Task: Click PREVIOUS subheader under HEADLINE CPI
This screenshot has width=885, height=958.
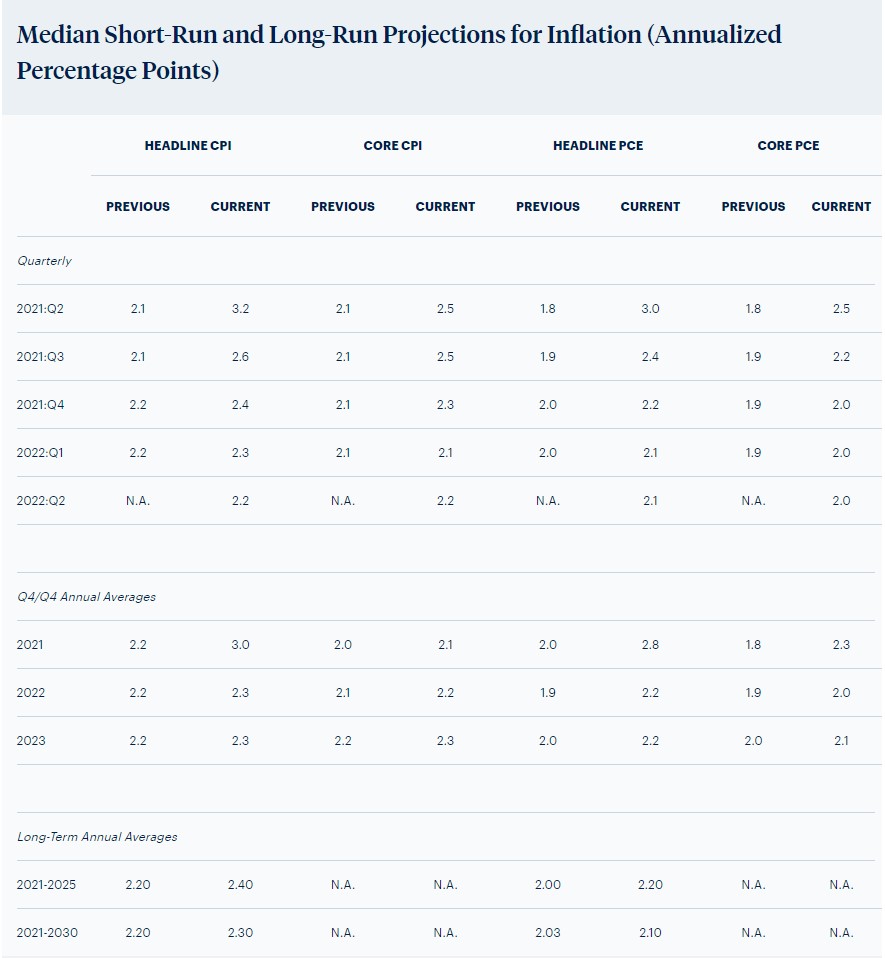Action: pyautogui.click(x=138, y=207)
